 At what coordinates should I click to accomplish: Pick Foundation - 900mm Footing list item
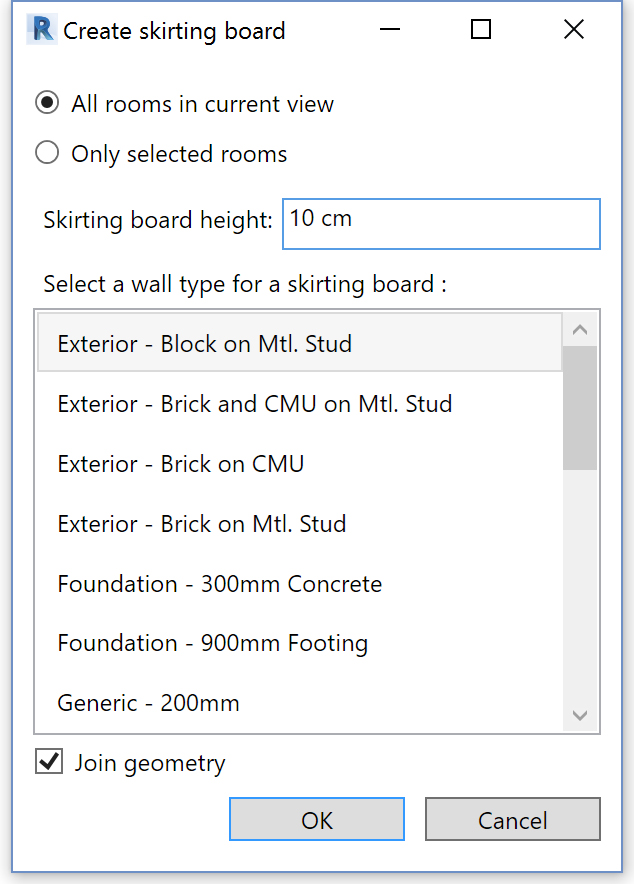[299, 643]
